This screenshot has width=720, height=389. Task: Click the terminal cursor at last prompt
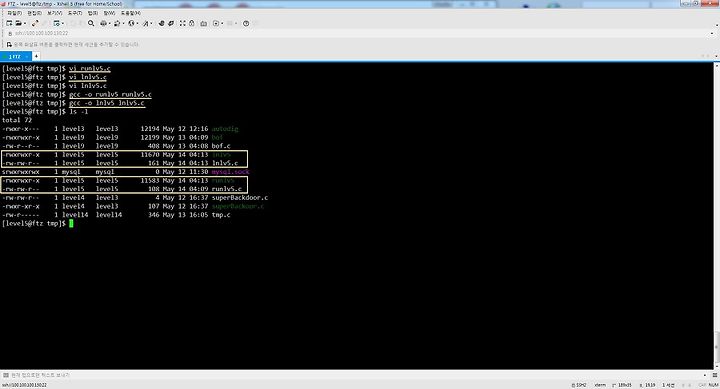[x=71, y=223]
